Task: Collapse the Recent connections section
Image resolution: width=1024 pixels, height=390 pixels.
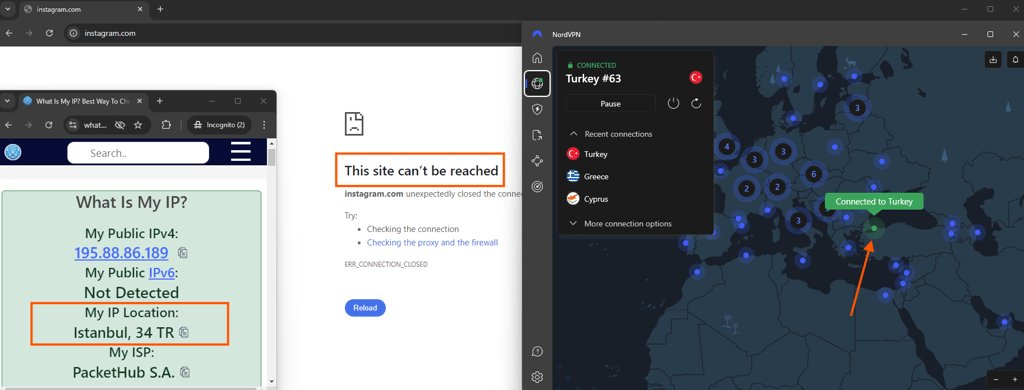Action: (x=573, y=134)
